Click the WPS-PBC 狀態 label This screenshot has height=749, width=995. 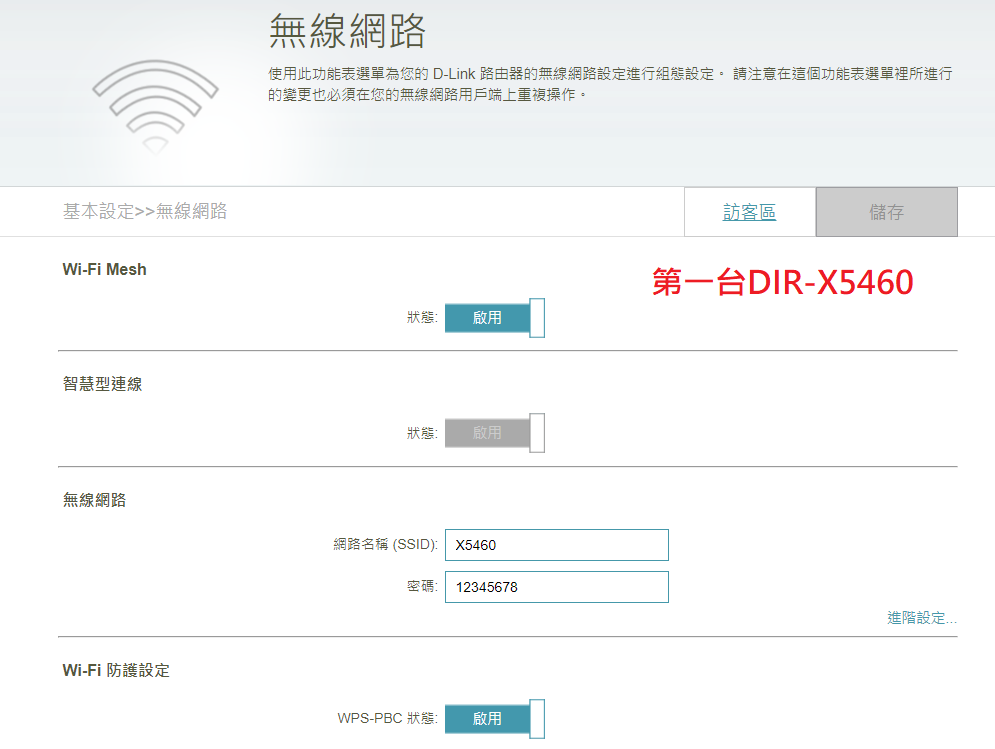387,718
